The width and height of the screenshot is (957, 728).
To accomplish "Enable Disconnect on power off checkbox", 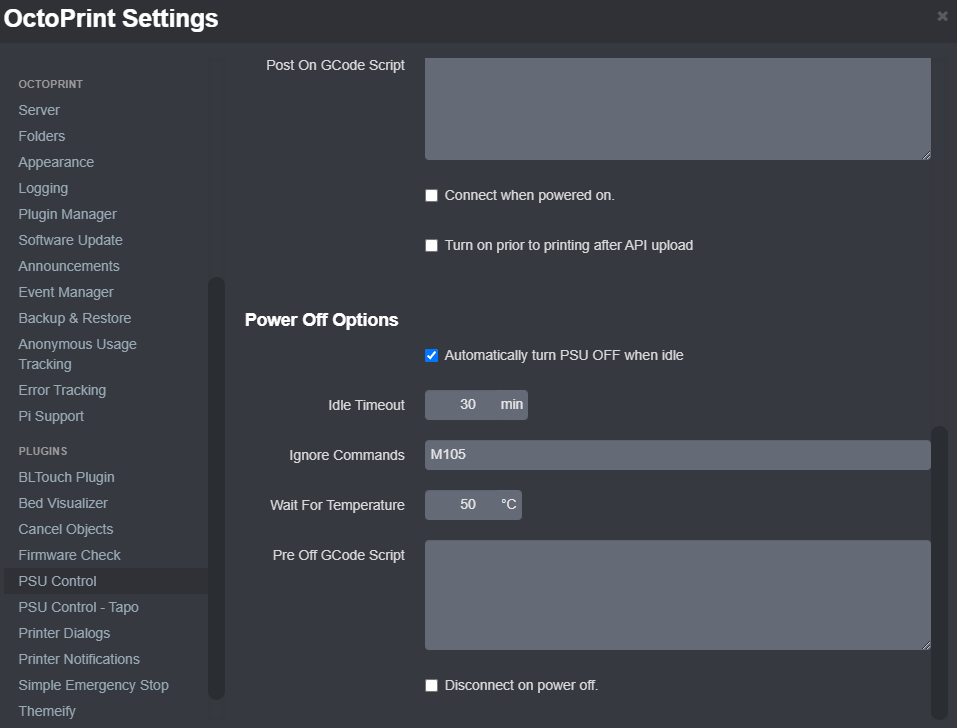I will point(432,686).
